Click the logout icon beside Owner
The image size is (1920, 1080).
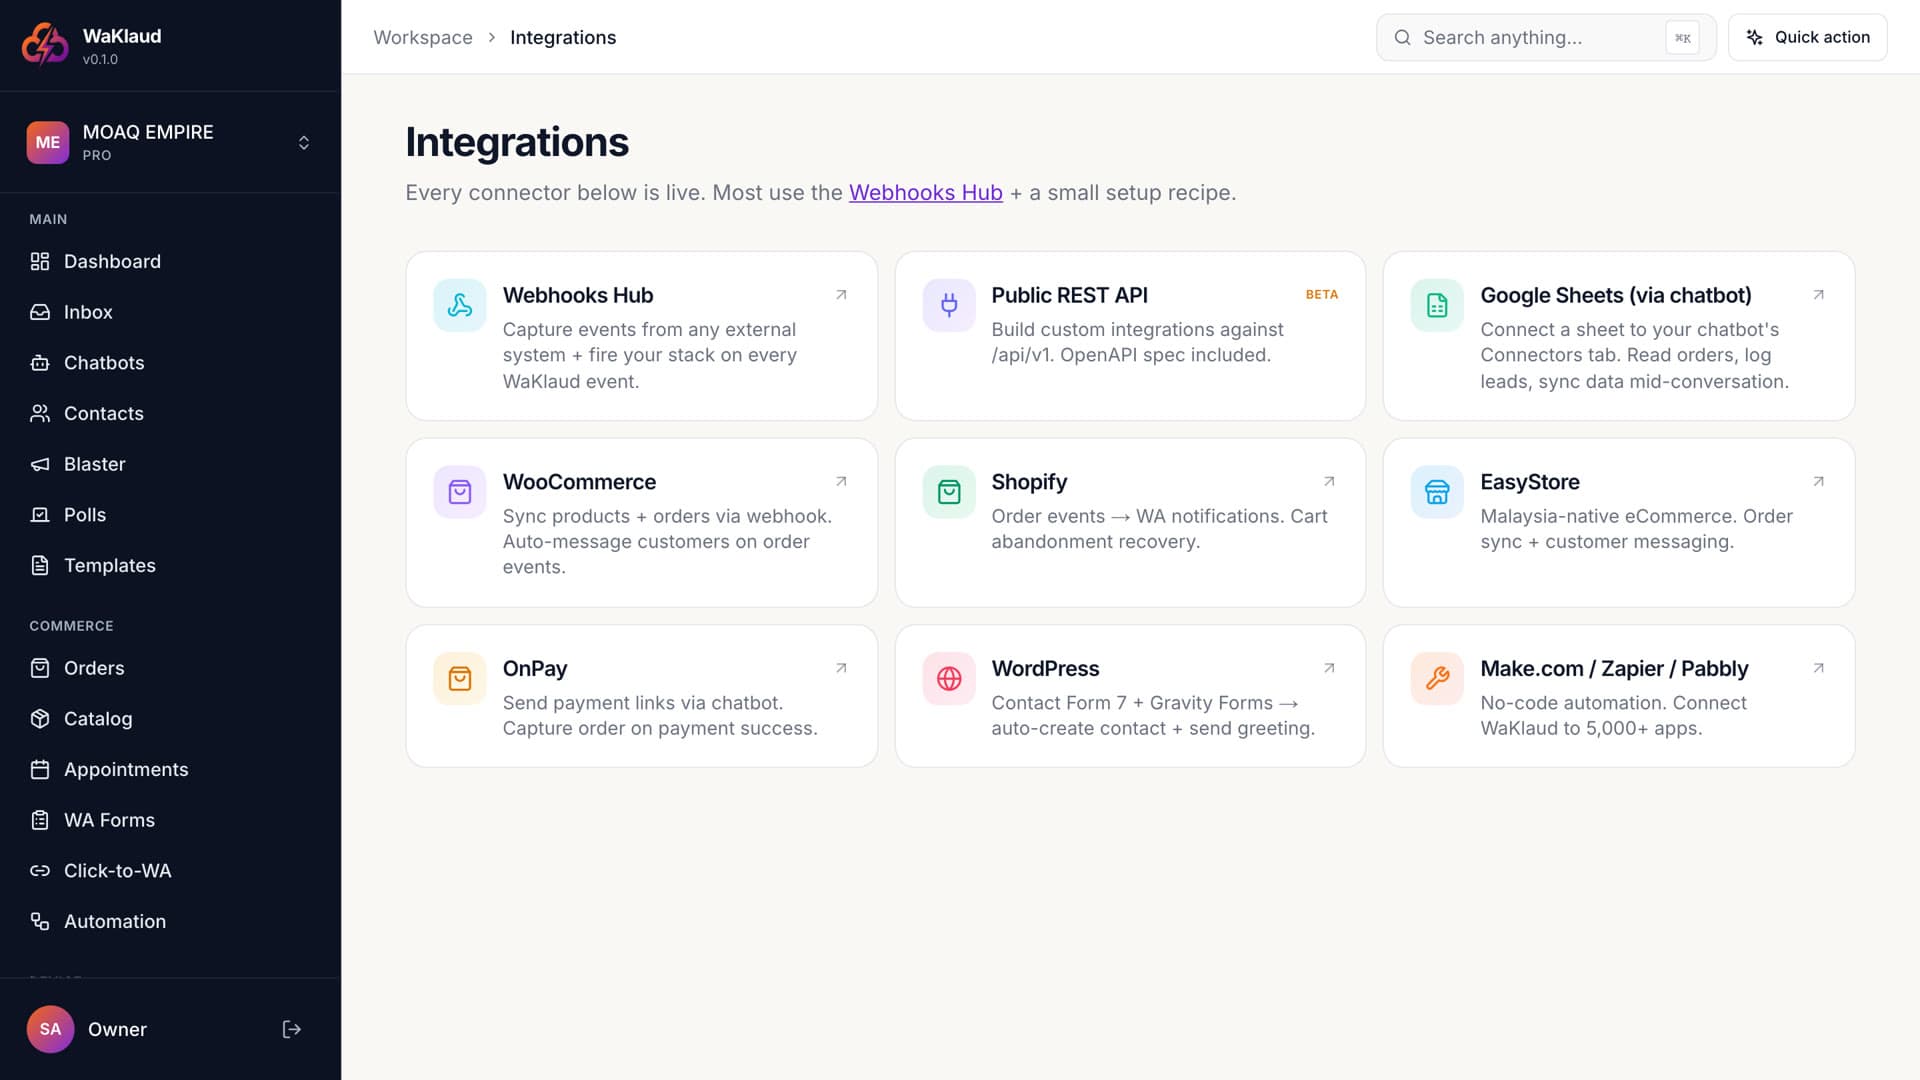pyautogui.click(x=292, y=1029)
